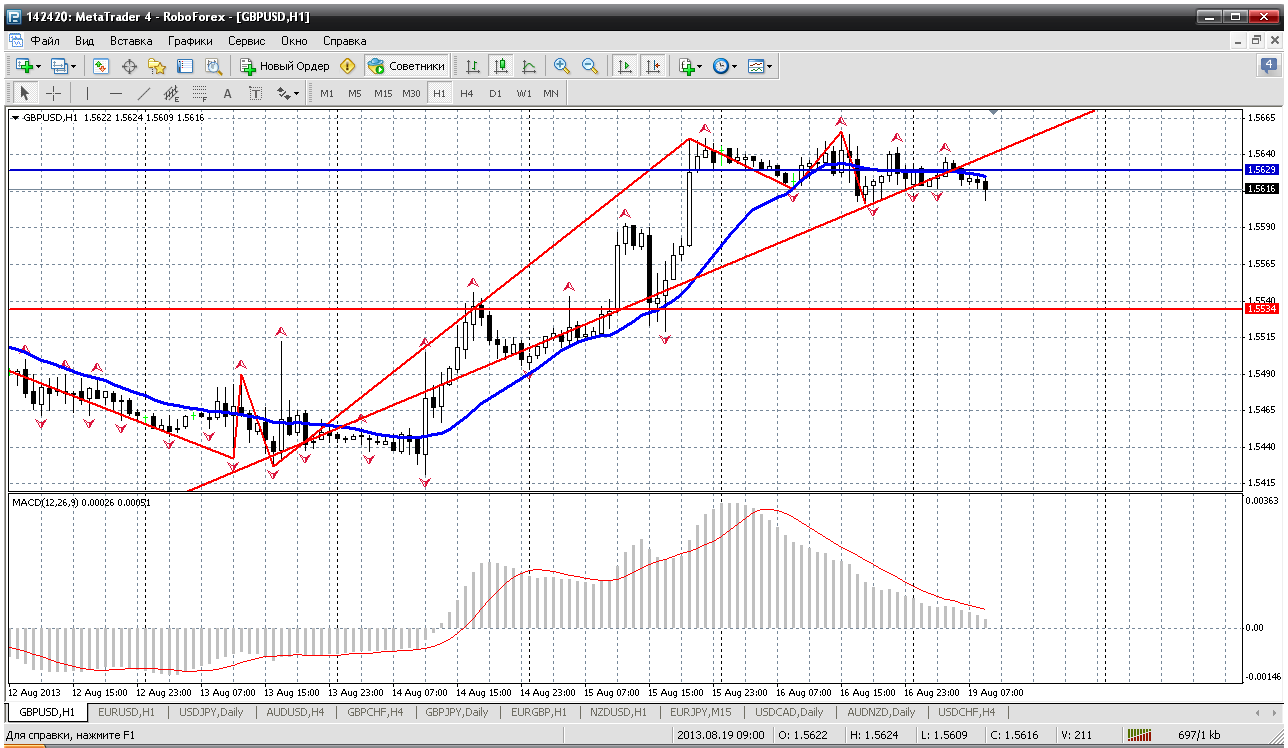The height and width of the screenshot is (748, 1288).
Task: Set timeframe to MN
Action: [551, 93]
